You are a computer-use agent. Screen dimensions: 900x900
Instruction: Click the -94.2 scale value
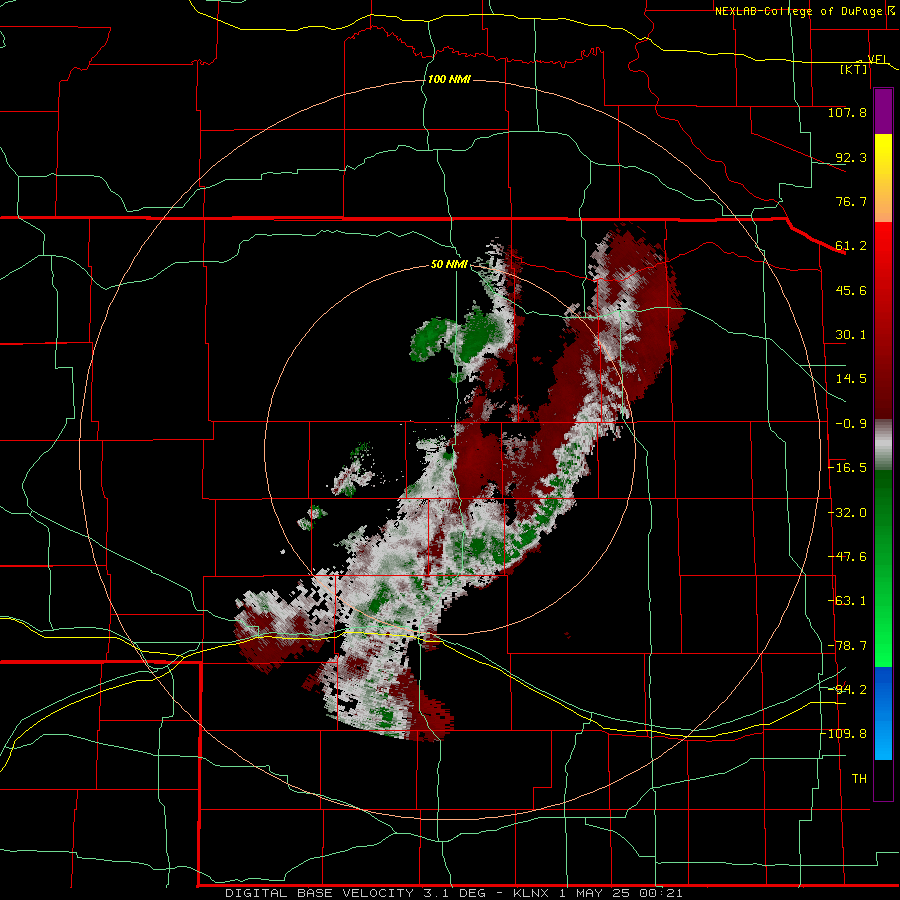click(847, 690)
